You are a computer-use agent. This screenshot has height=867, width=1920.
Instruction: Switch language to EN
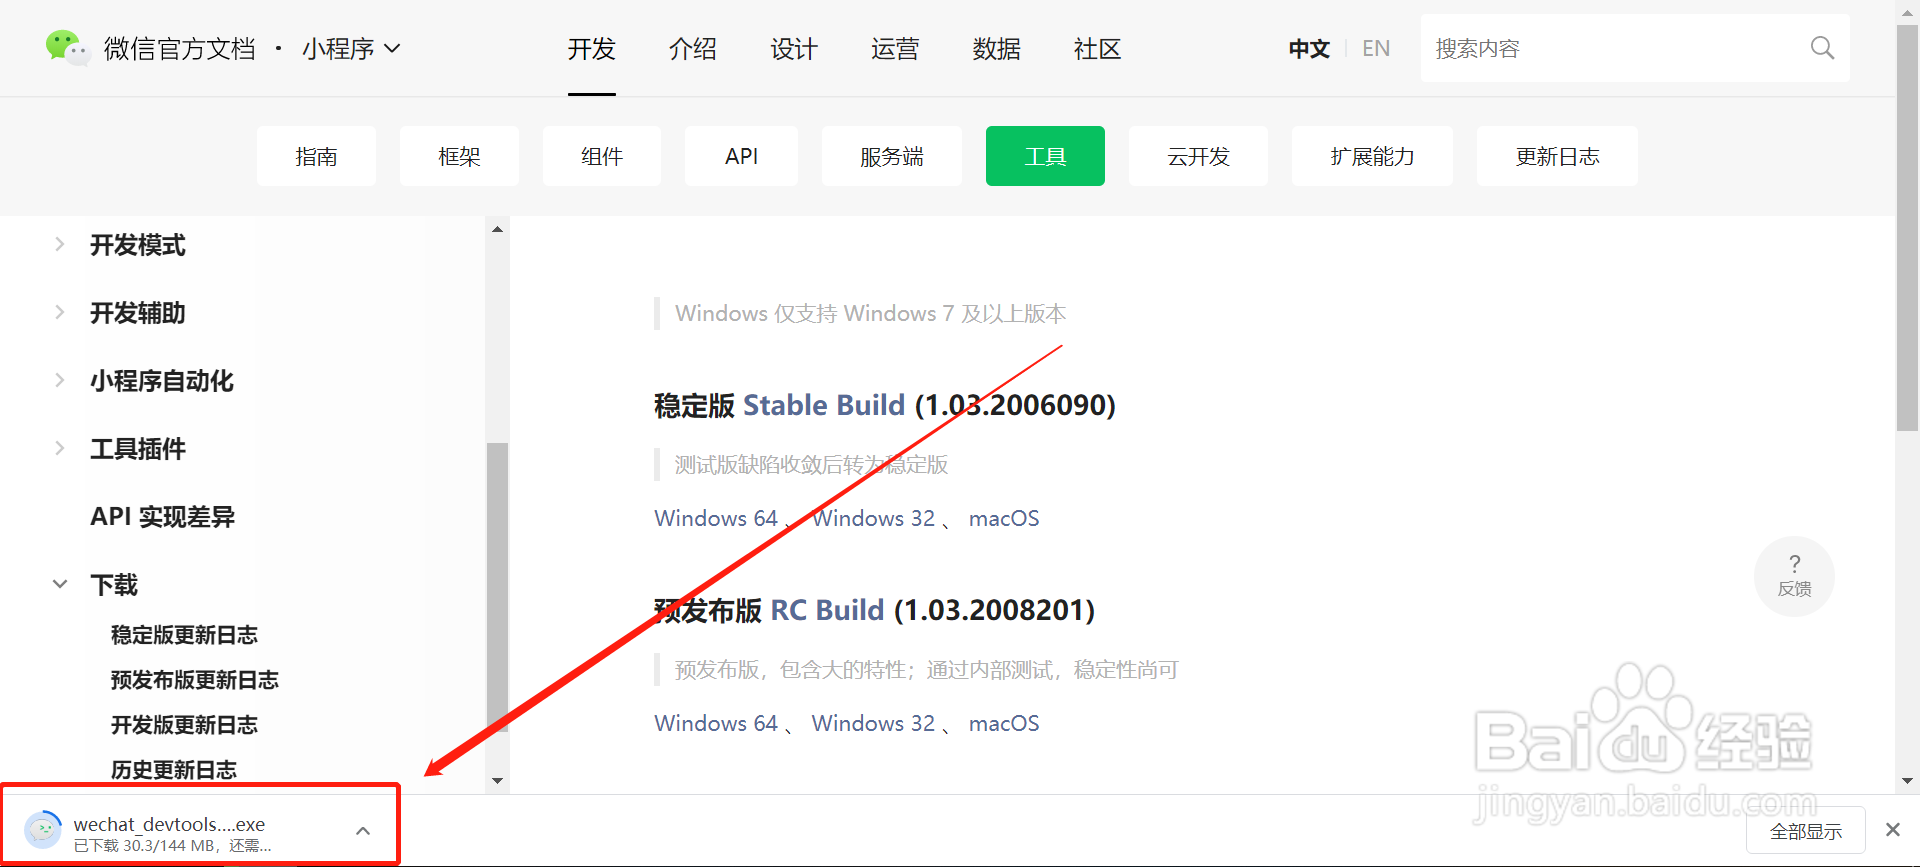(1376, 48)
